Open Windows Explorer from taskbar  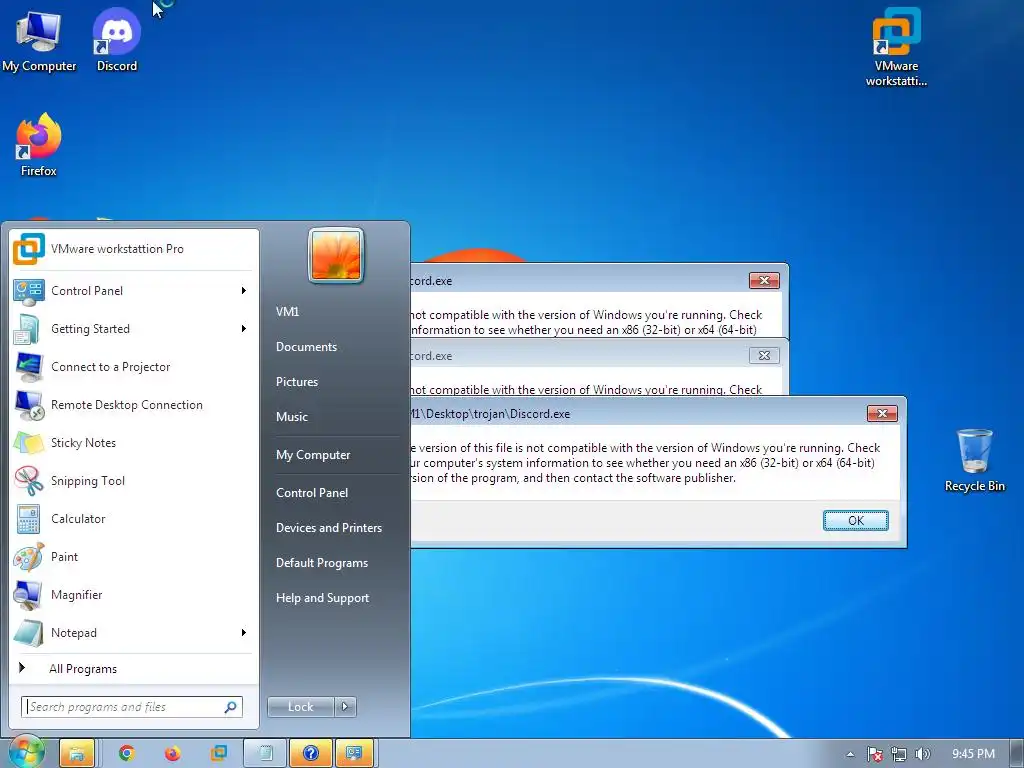click(77, 754)
